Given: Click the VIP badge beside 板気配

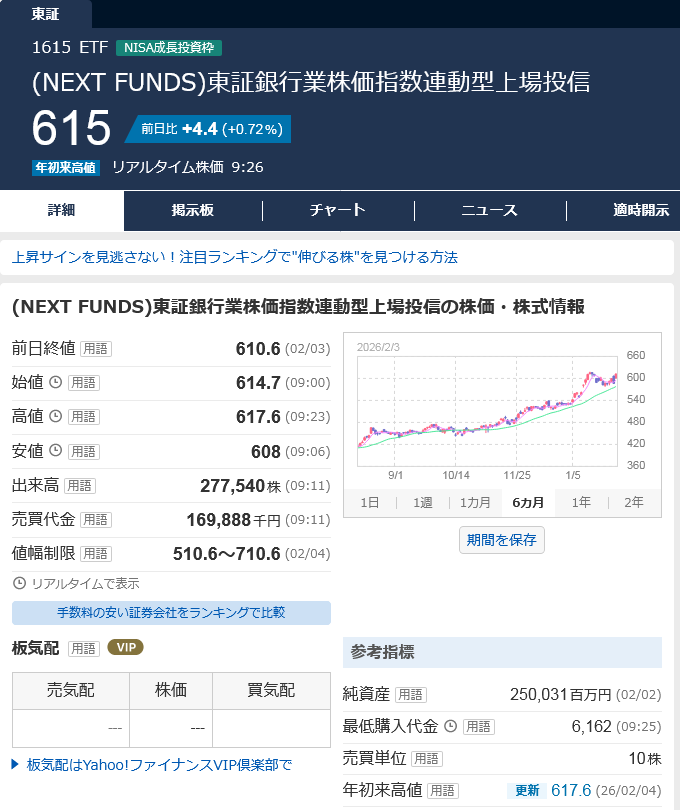Looking at the screenshot, I should (125, 647).
